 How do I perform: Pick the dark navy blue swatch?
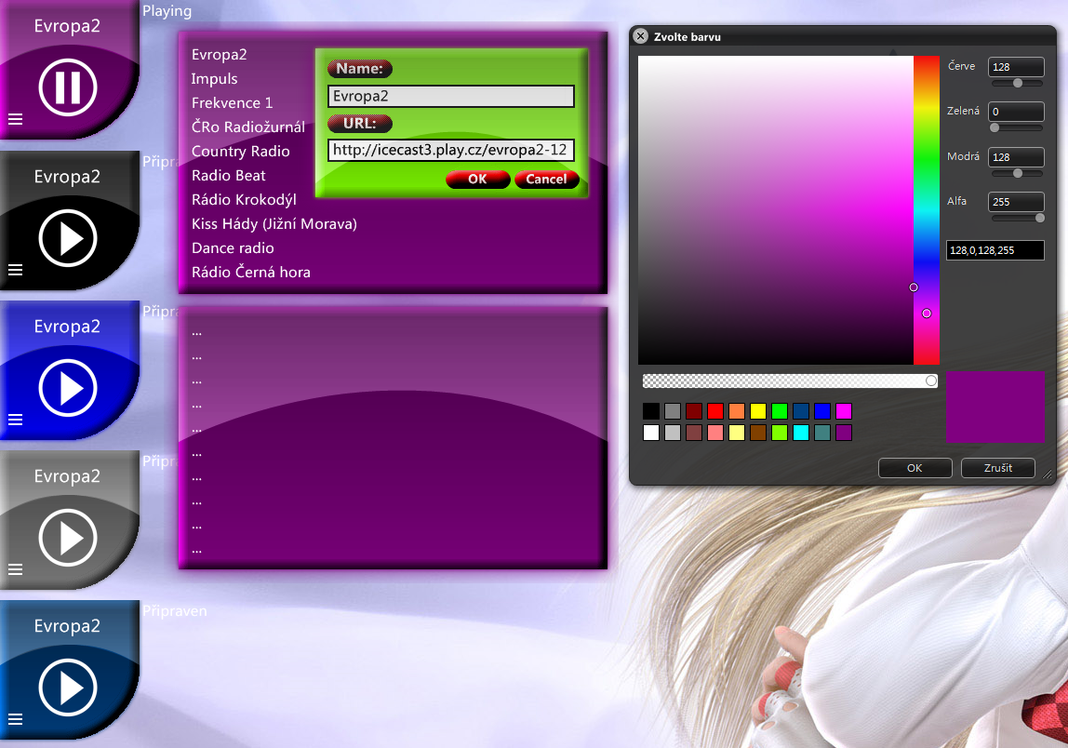(801, 411)
